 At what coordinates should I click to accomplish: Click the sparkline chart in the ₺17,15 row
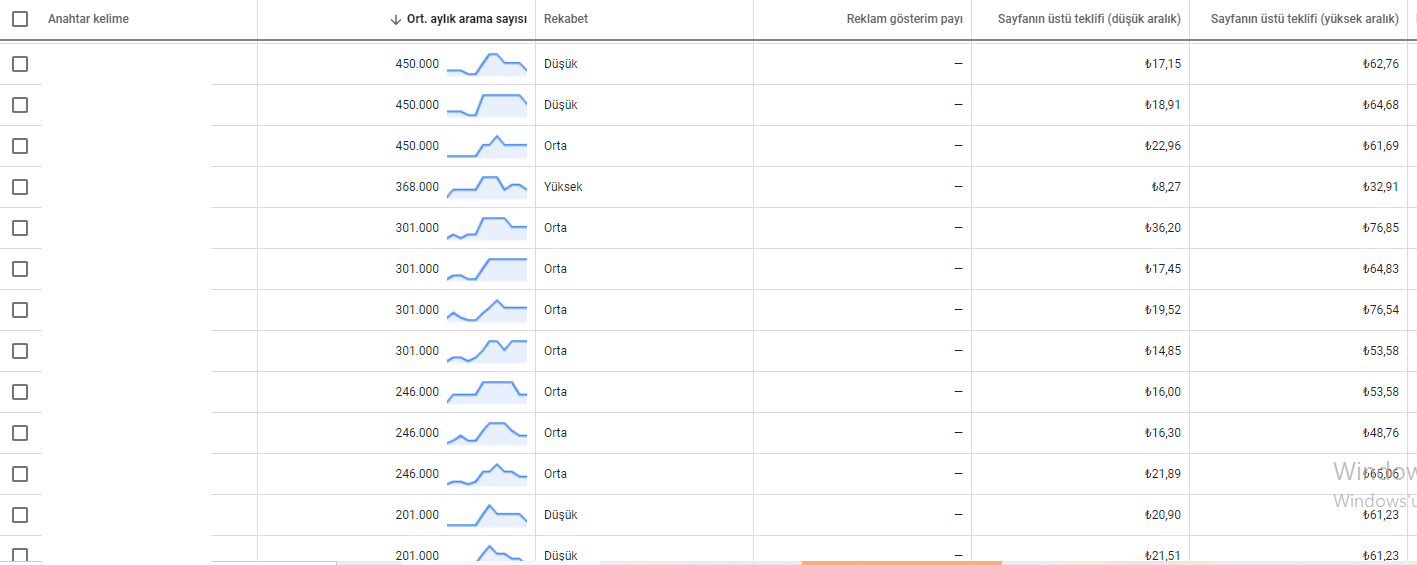(x=487, y=64)
